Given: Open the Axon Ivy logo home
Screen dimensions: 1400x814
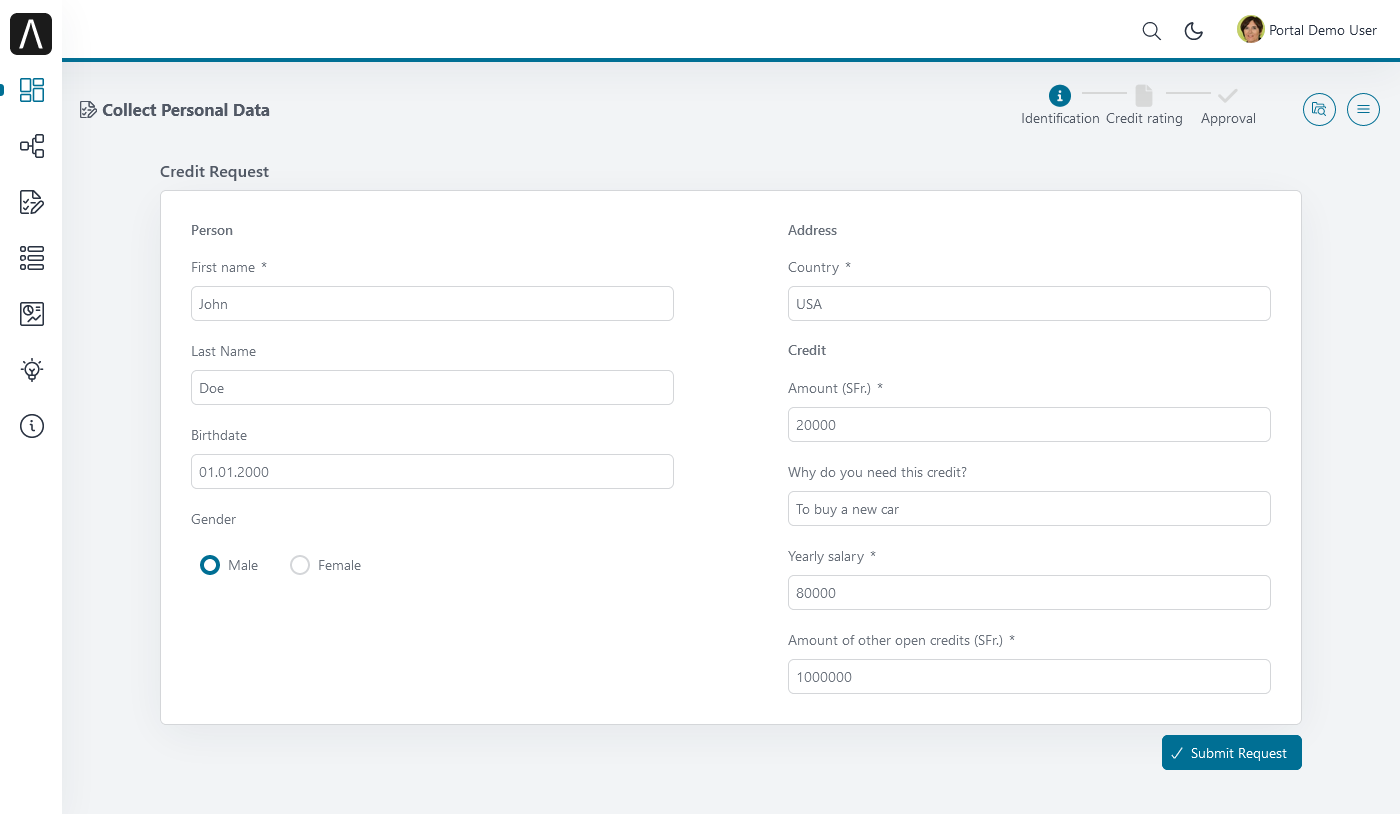Looking at the screenshot, I should 31,34.
